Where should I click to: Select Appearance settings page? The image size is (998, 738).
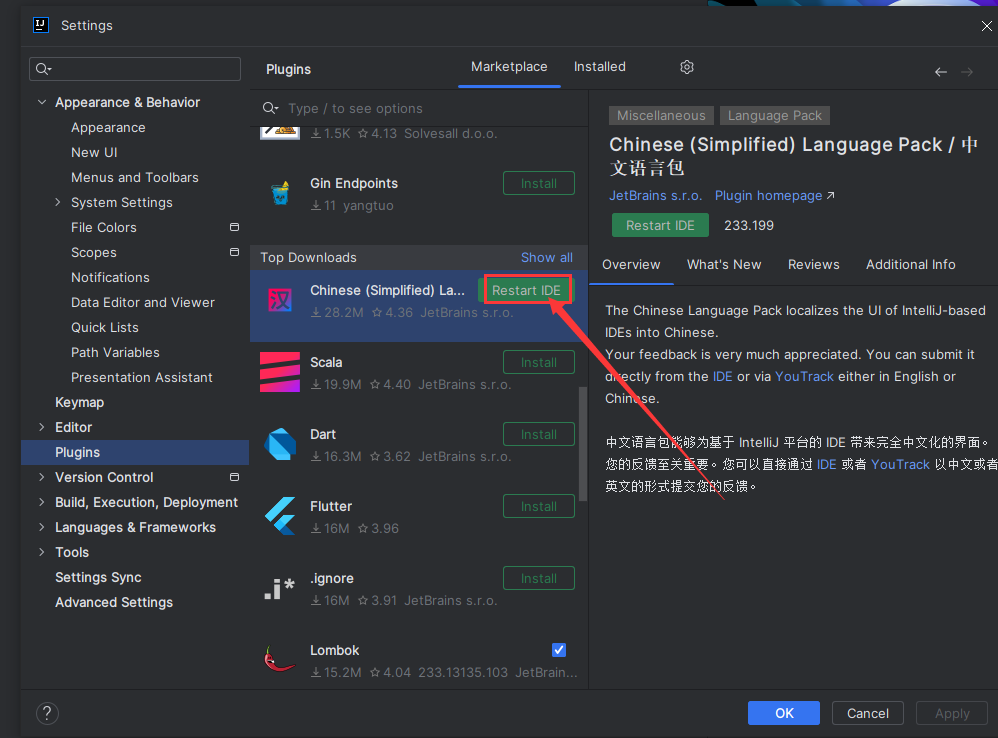(108, 127)
